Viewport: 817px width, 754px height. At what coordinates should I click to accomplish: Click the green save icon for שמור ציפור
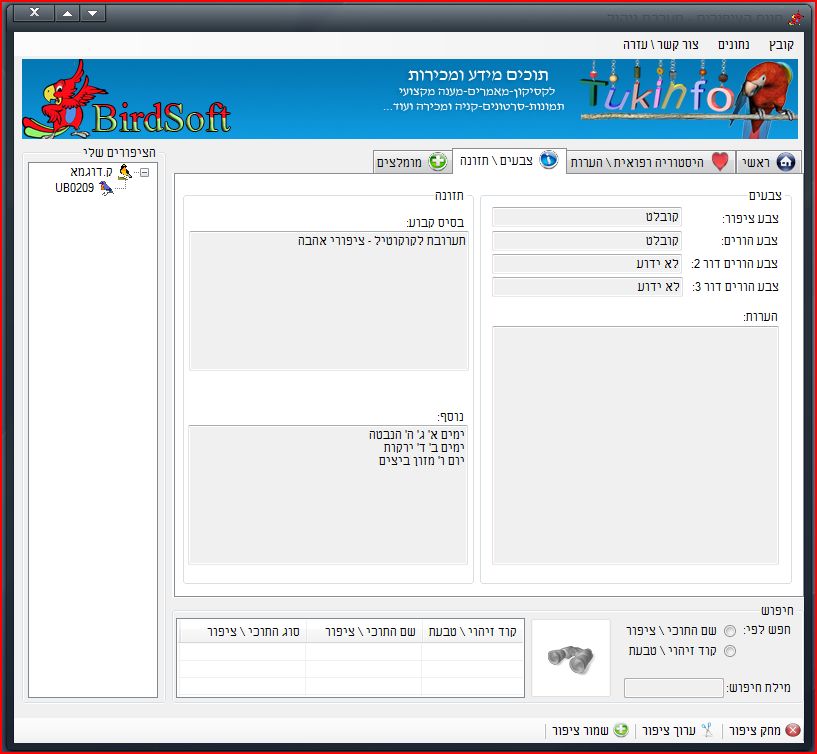pyautogui.click(x=620, y=730)
